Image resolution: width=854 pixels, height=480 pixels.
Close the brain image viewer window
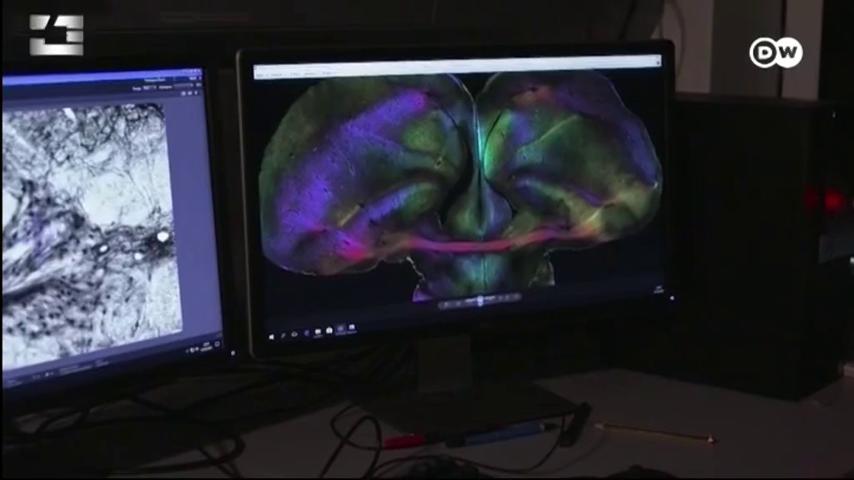[x=657, y=63]
